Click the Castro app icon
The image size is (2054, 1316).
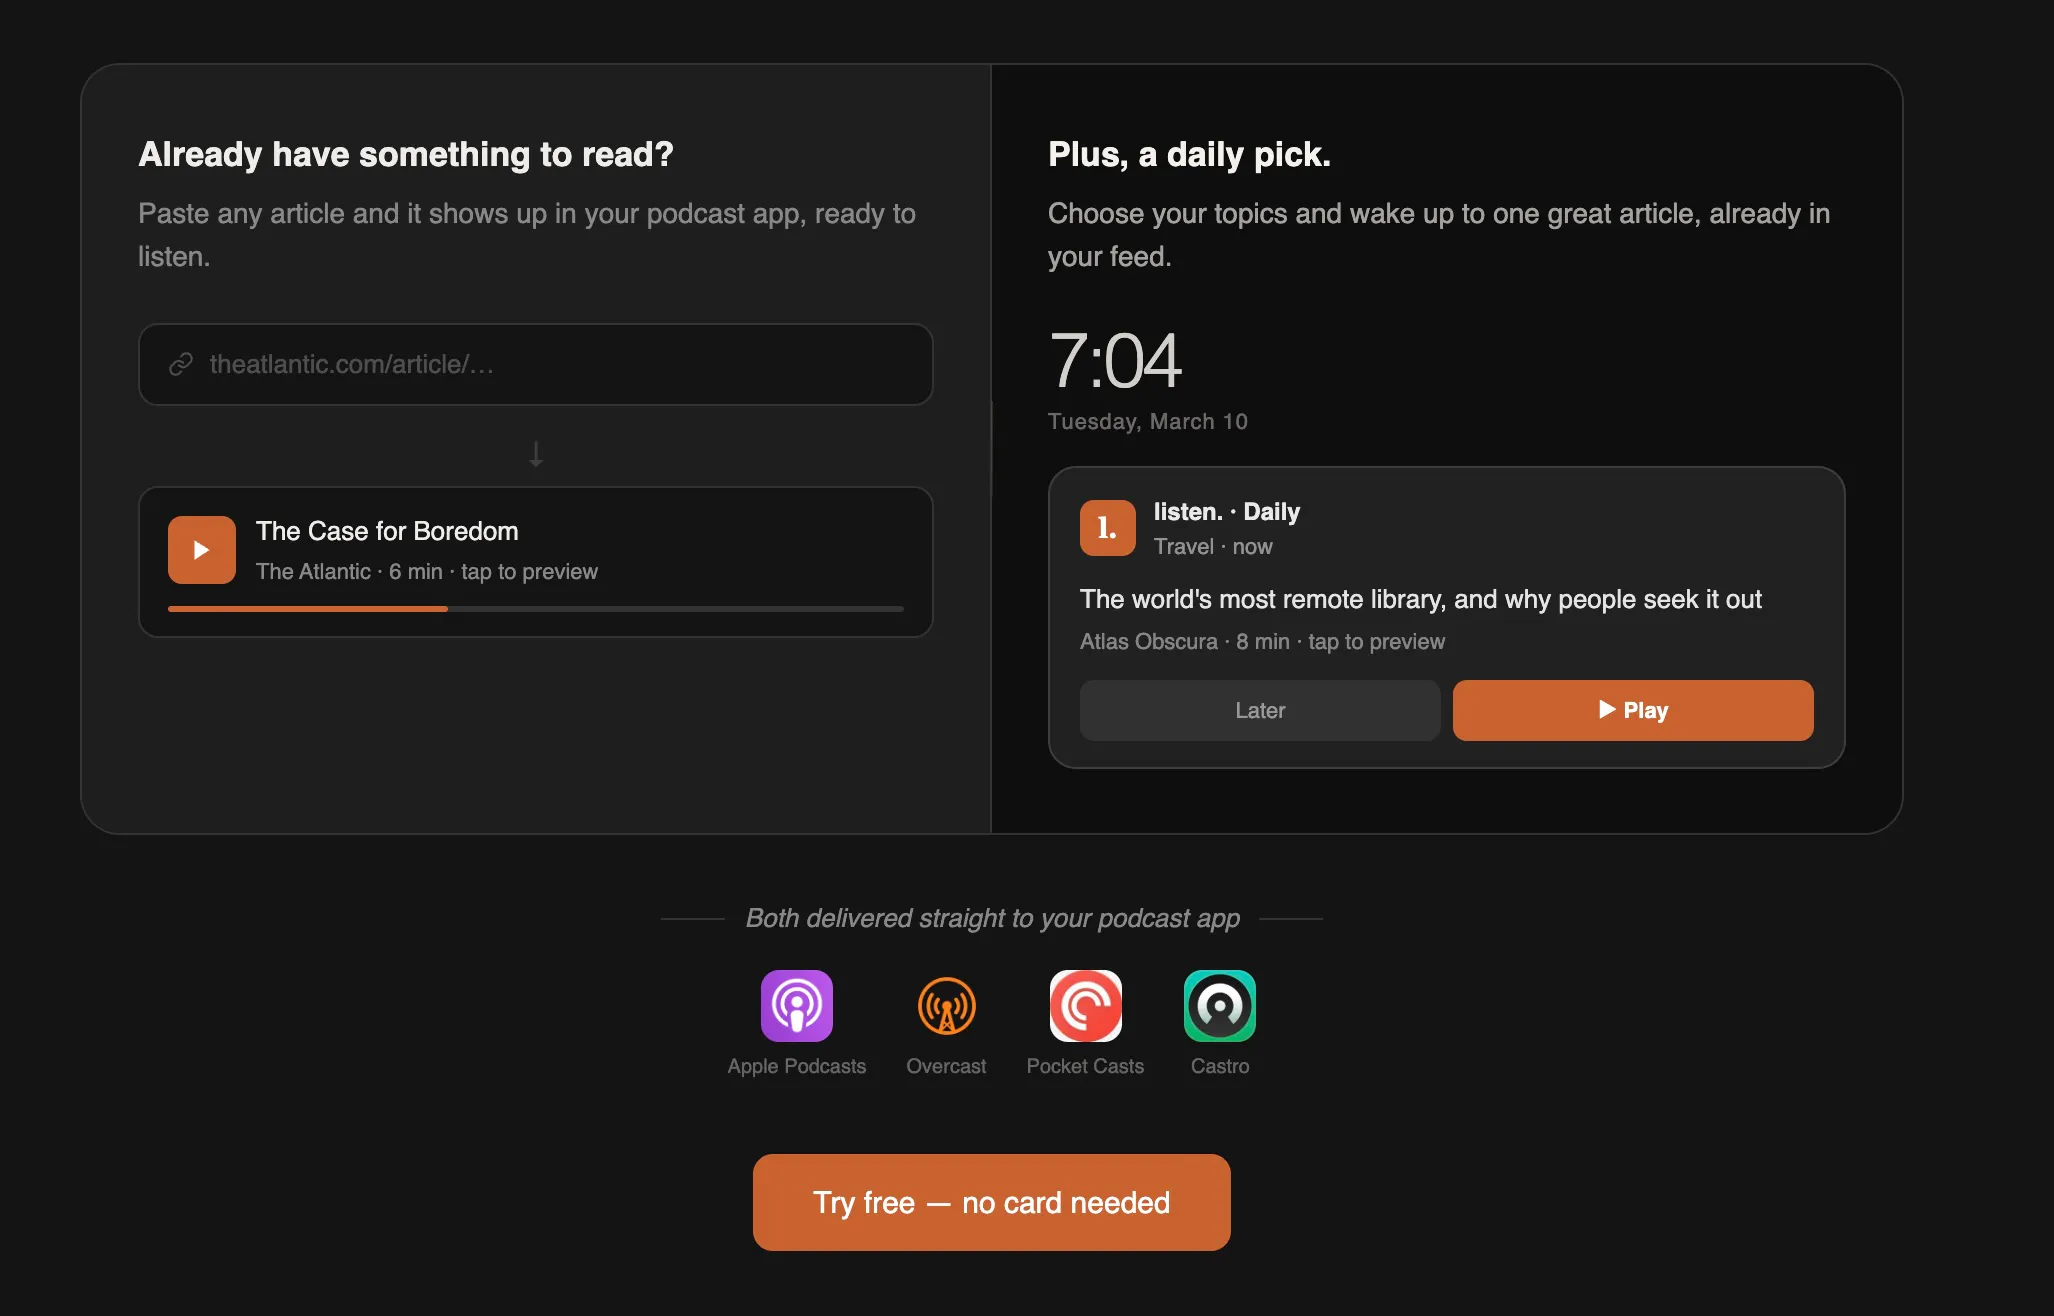(x=1220, y=1006)
